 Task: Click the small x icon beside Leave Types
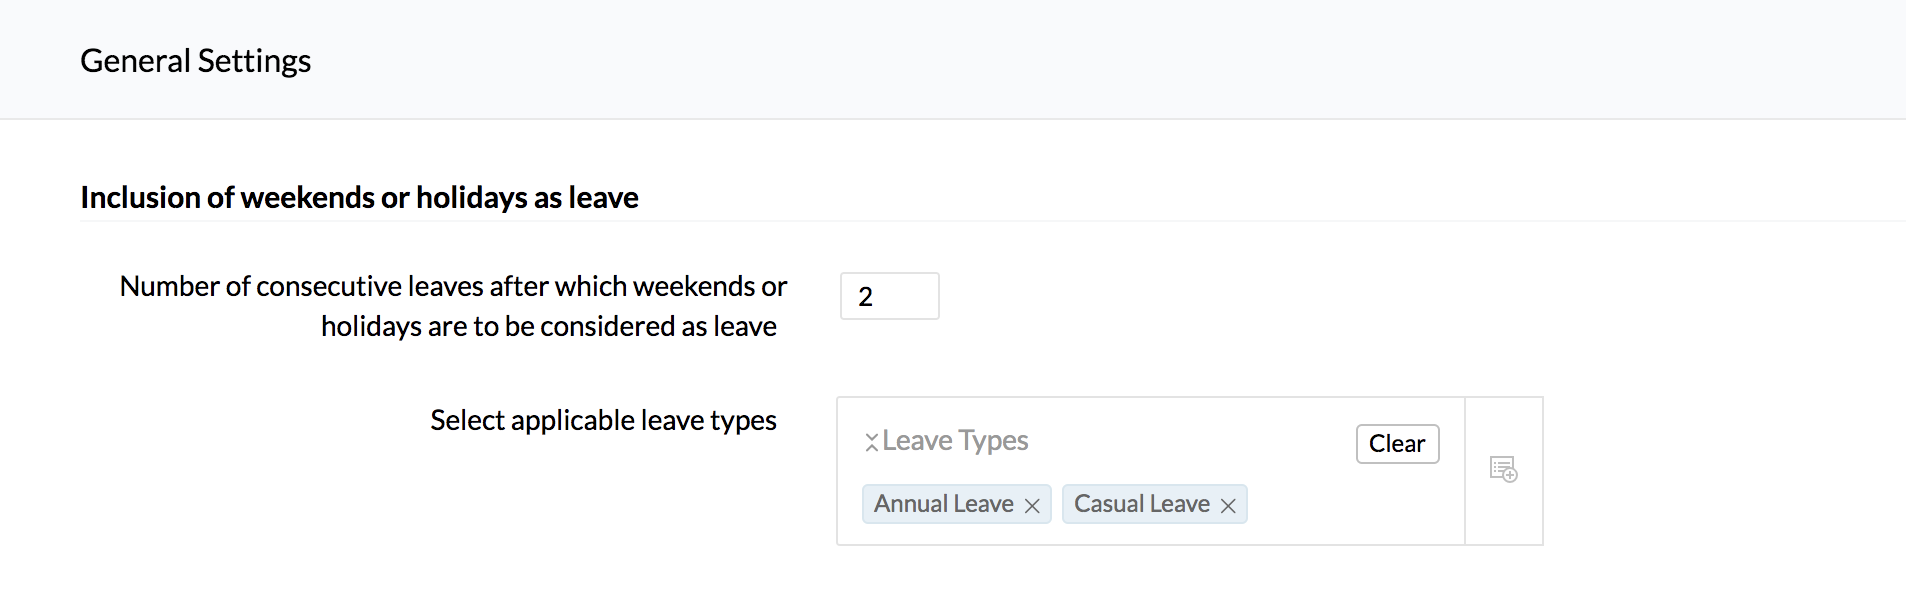coord(872,442)
